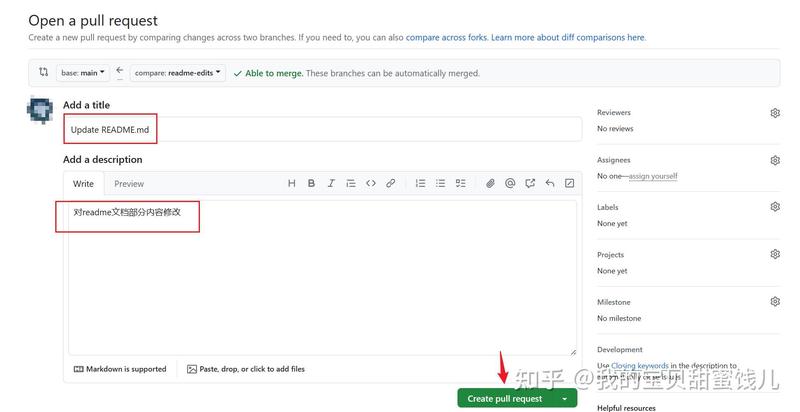Image resolution: width=800 pixels, height=412 pixels.
Task: Insert a bulleted list
Action: 440,183
